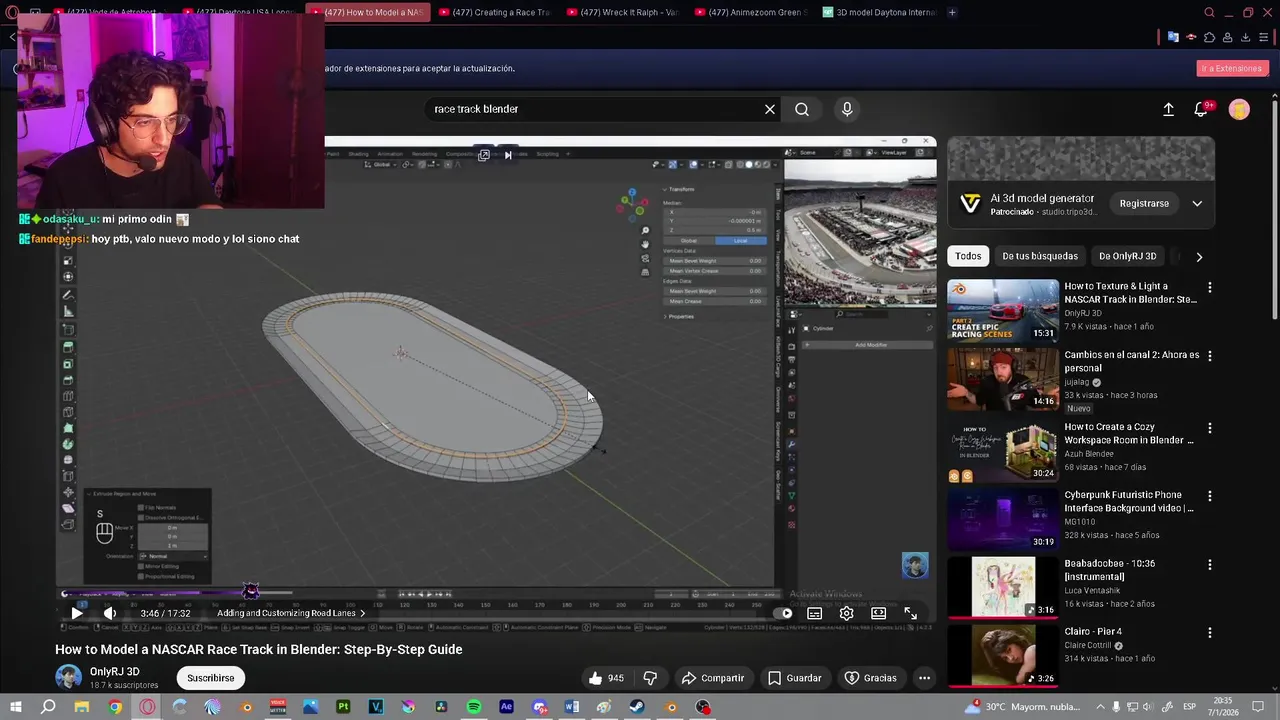Open the OnlyRJ 3D channel avatar
1280x720 pixels.
[68, 677]
